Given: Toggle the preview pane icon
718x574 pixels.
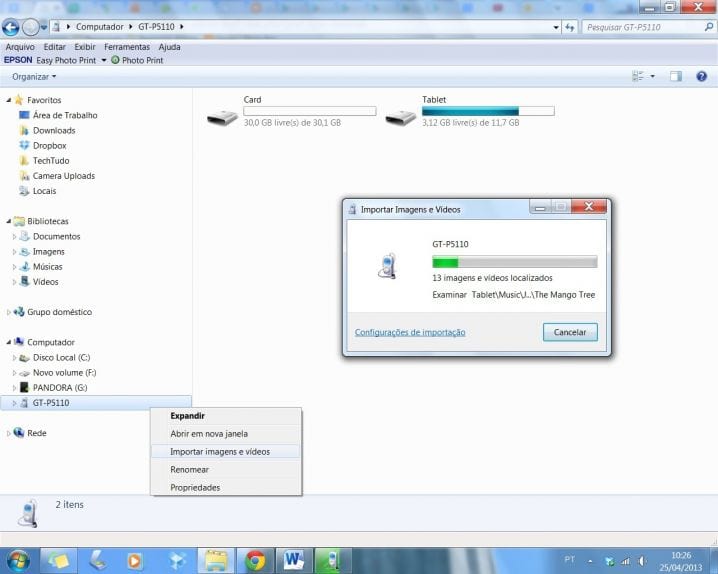Looking at the screenshot, I should pos(675,76).
